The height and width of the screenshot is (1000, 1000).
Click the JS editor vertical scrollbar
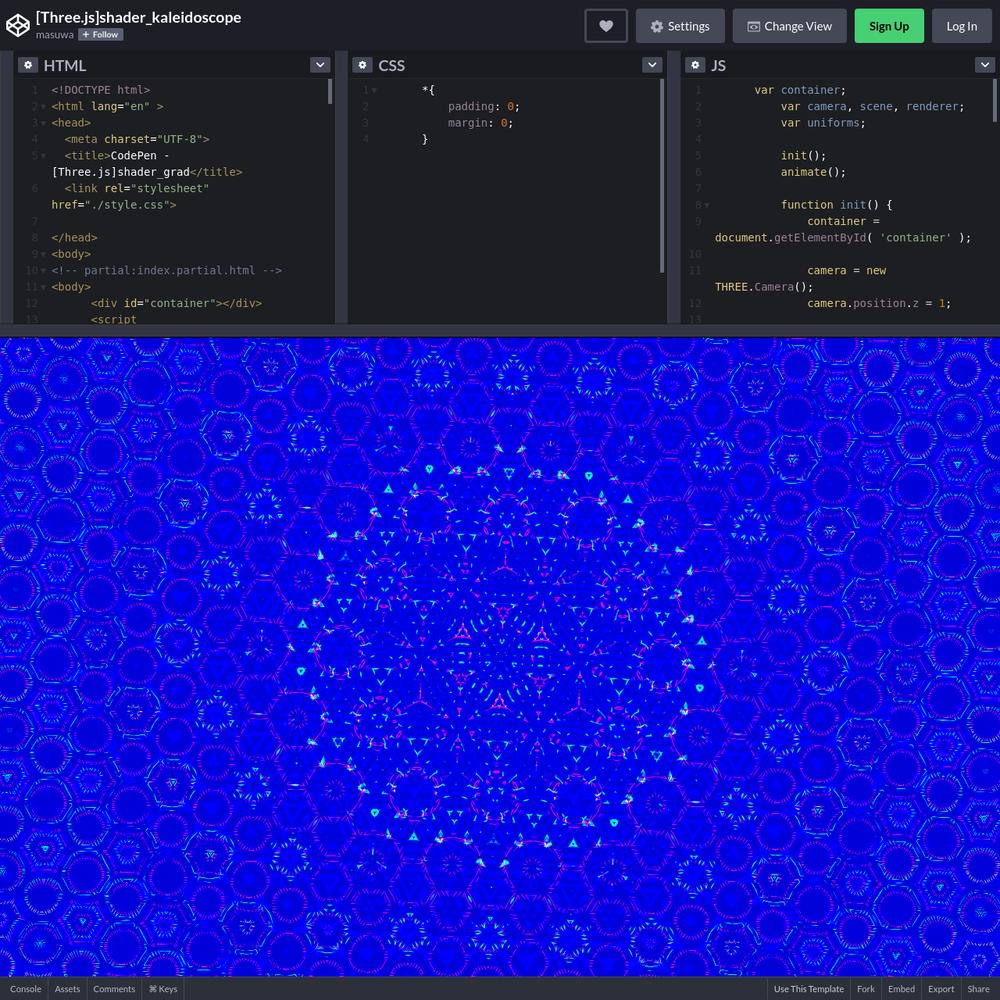995,100
